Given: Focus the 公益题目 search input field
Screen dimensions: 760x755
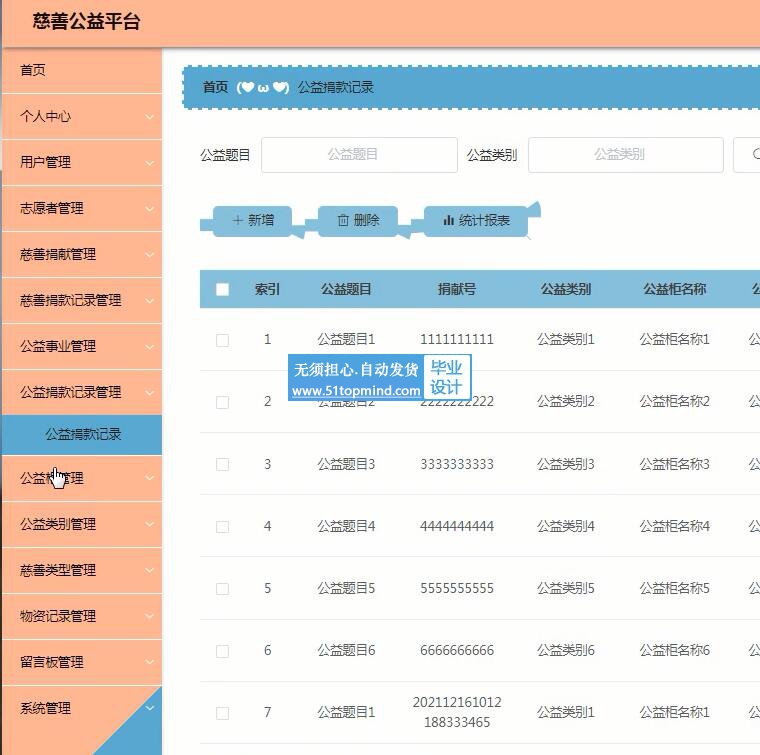Looking at the screenshot, I should (x=359, y=155).
